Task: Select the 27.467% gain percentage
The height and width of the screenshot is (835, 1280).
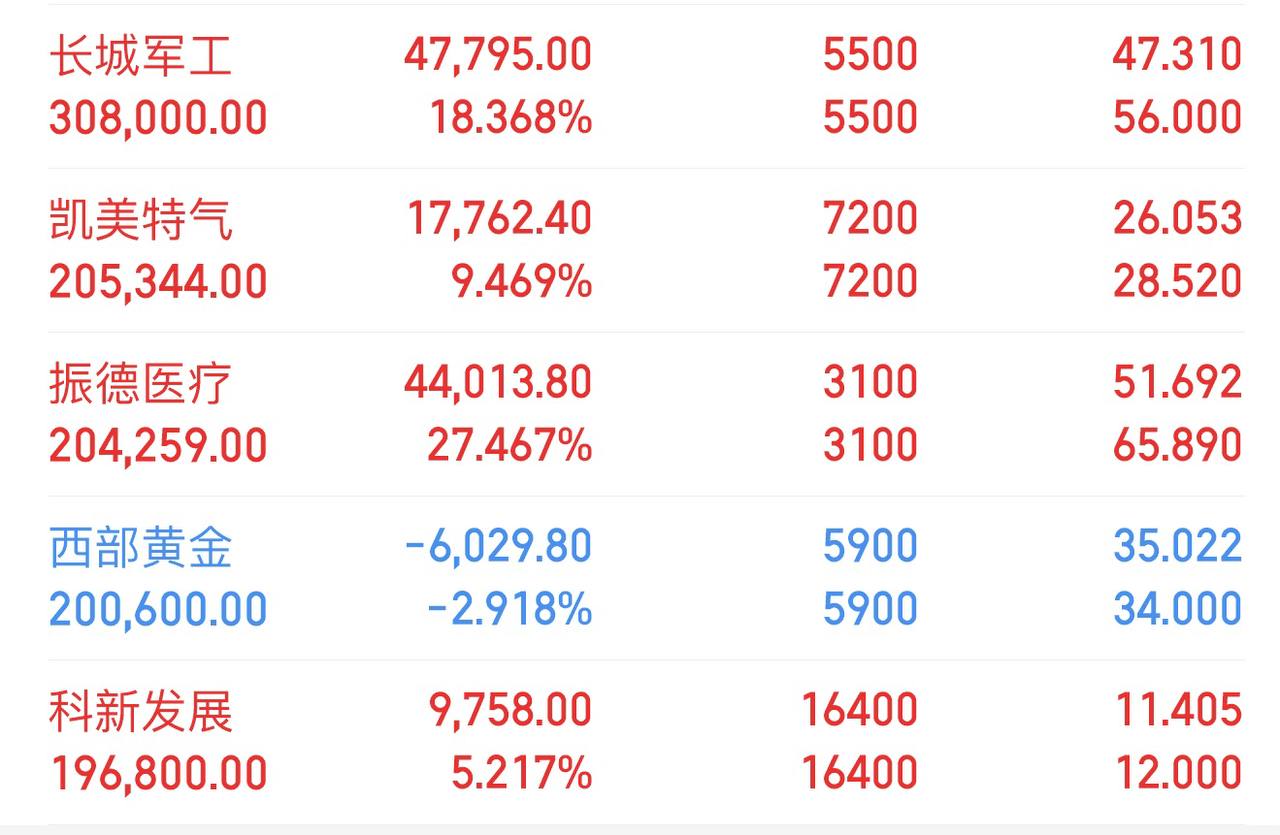Action: click(x=510, y=446)
